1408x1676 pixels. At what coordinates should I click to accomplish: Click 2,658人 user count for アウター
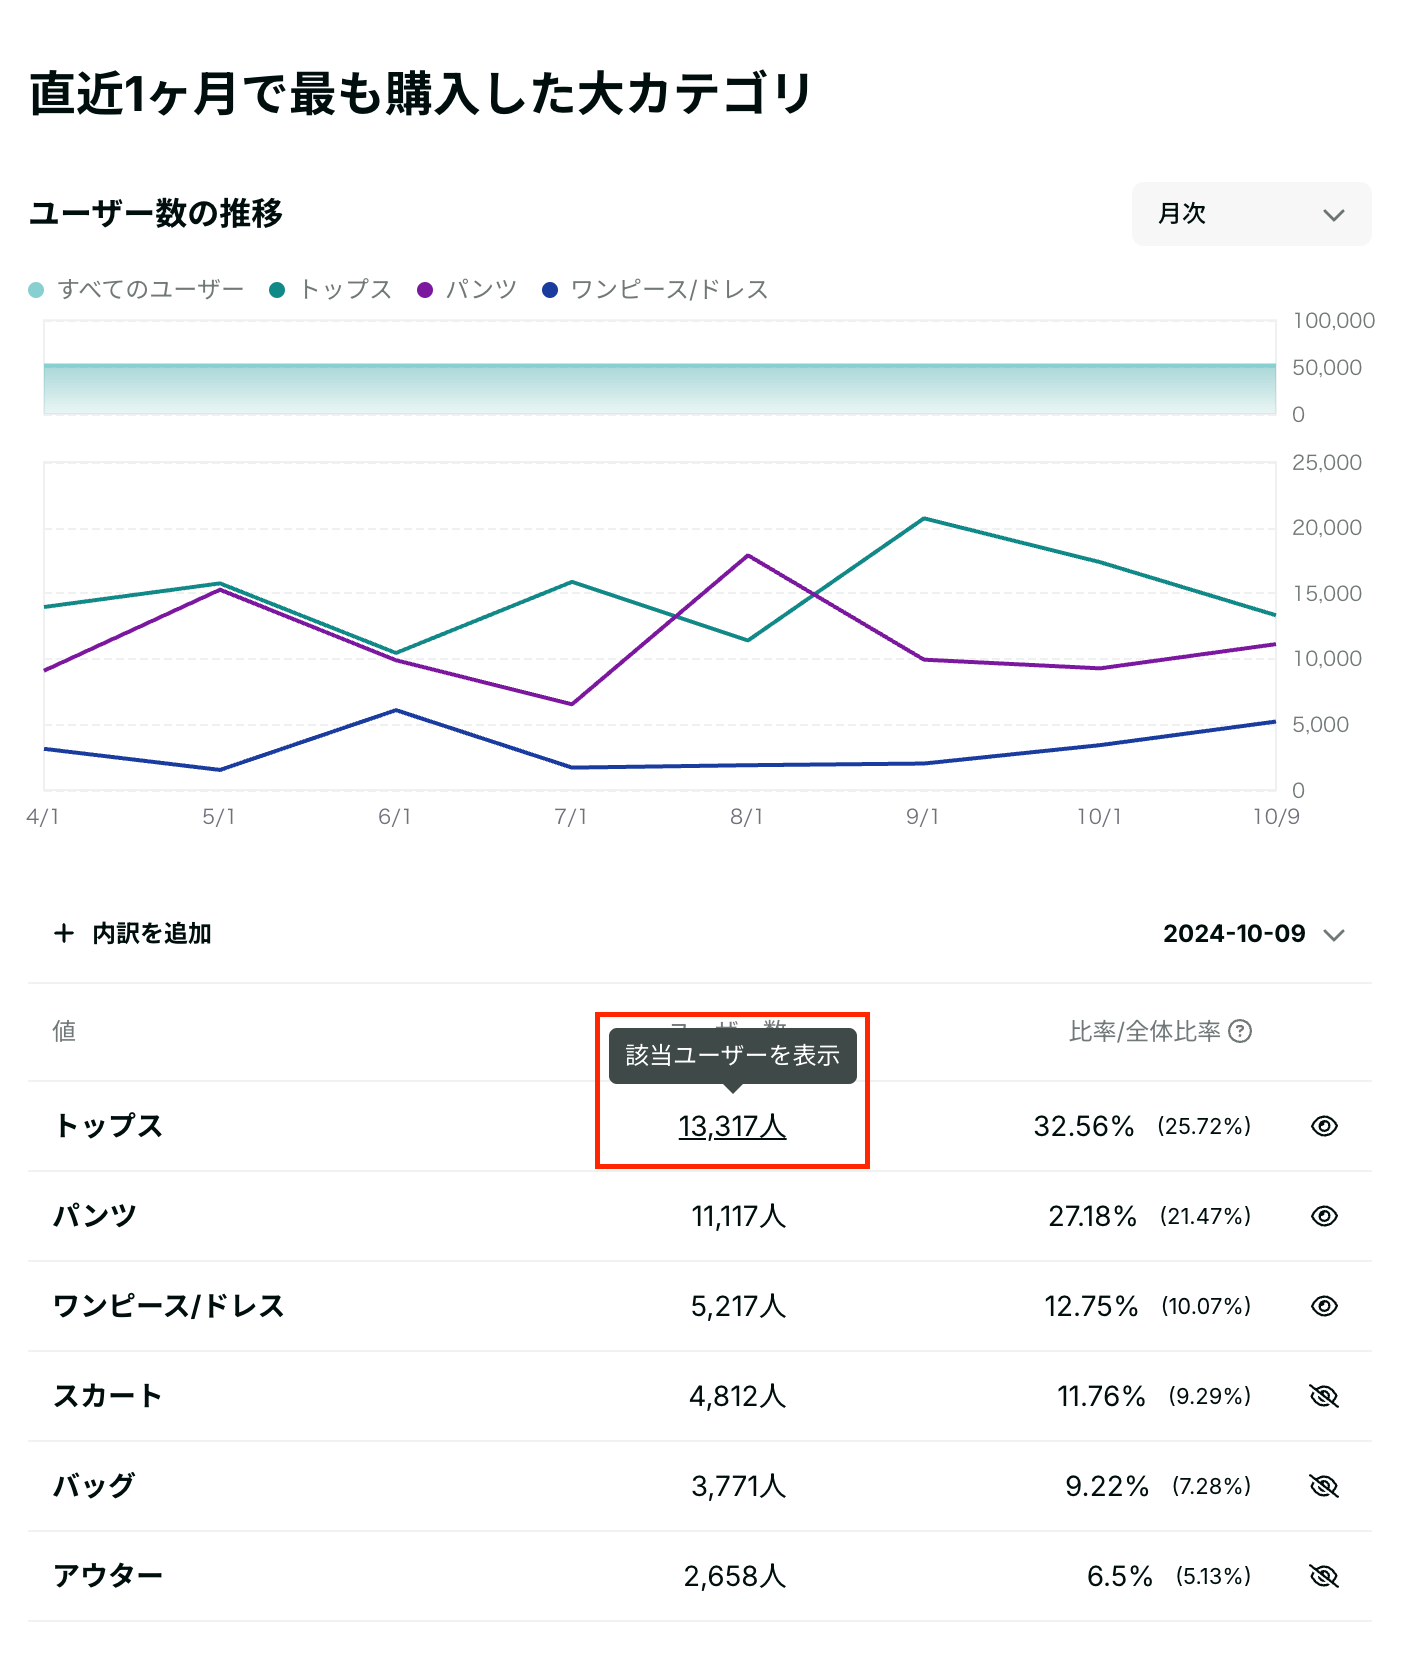coord(735,1576)
